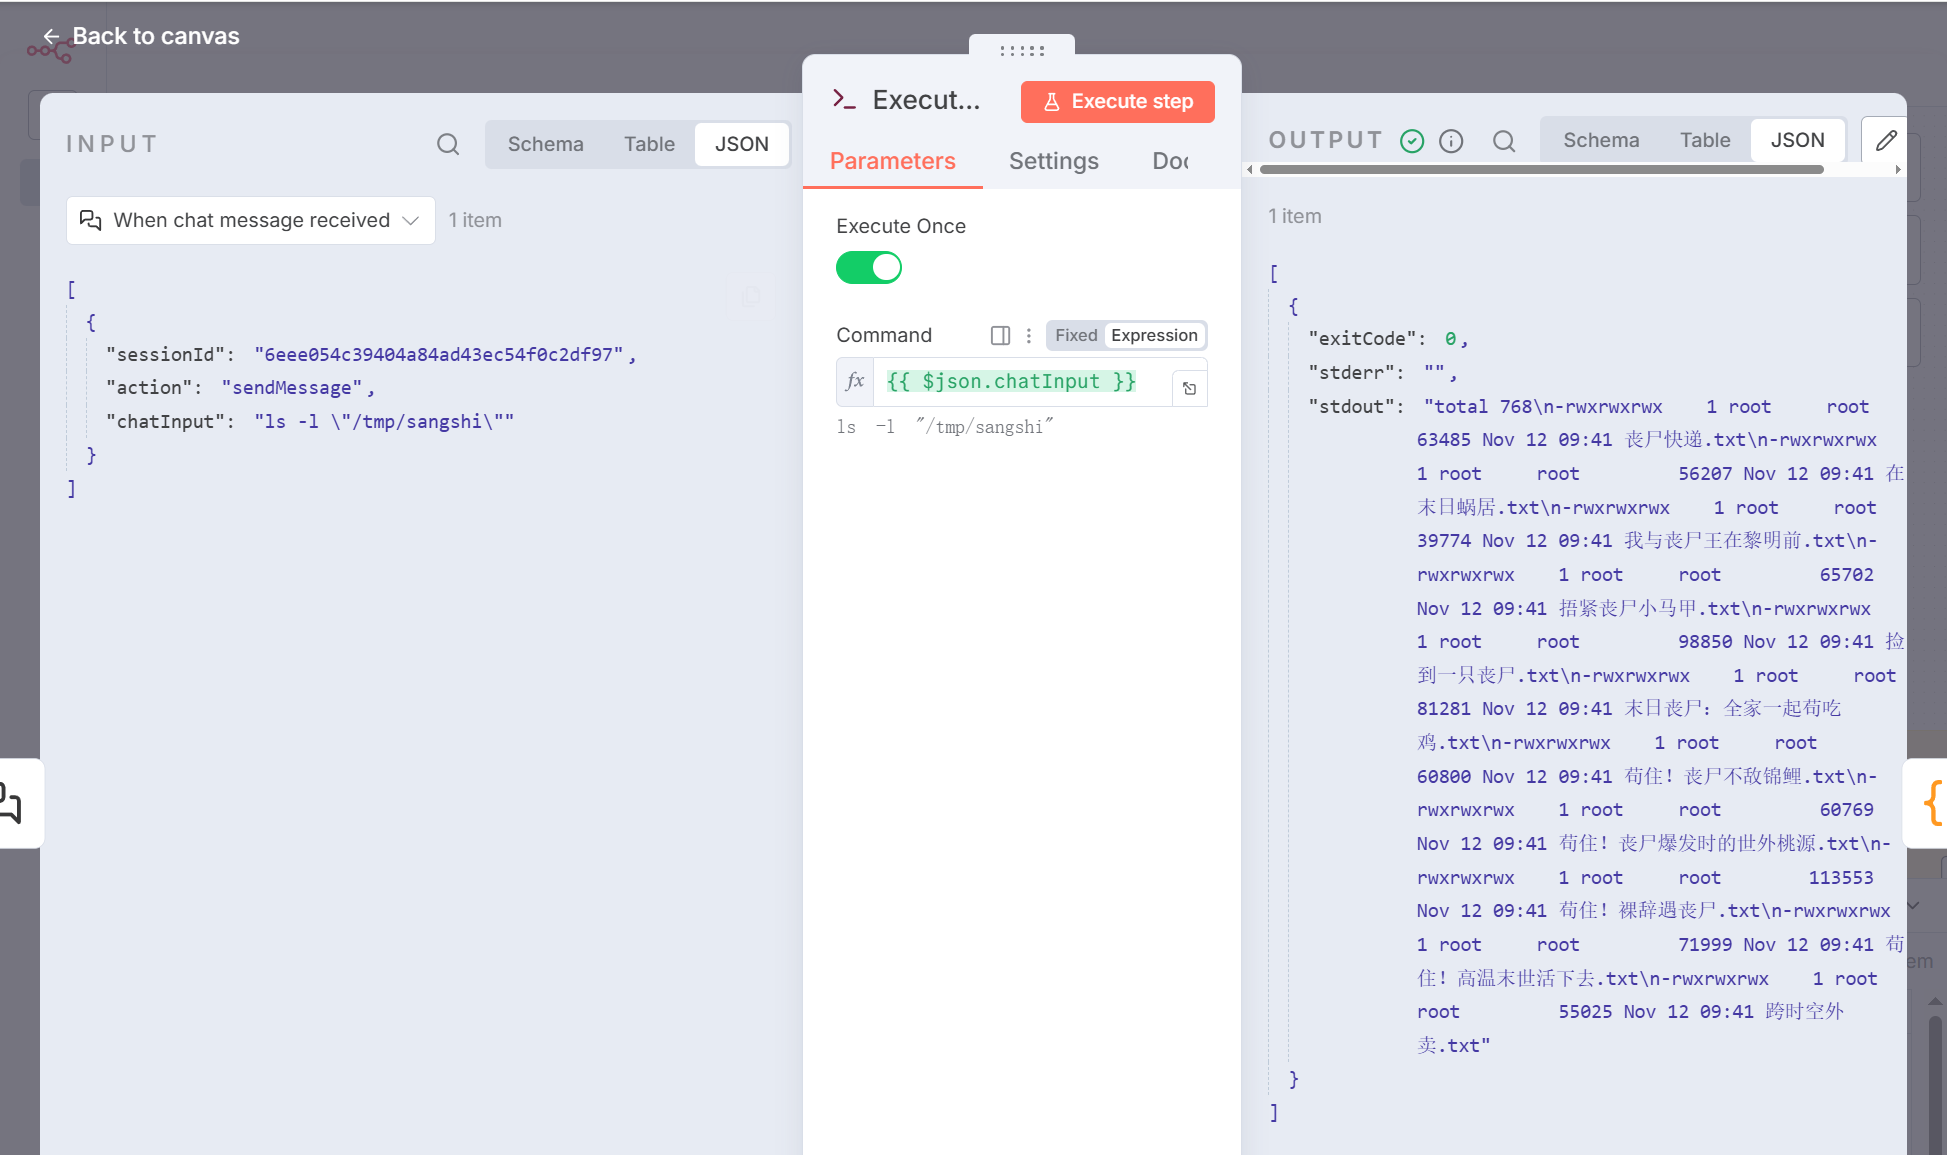Screen dimensions: 1947x1155
Task: Toggle off the Execute Once switch
Action: pyautogui.click(x=869, y=268)
